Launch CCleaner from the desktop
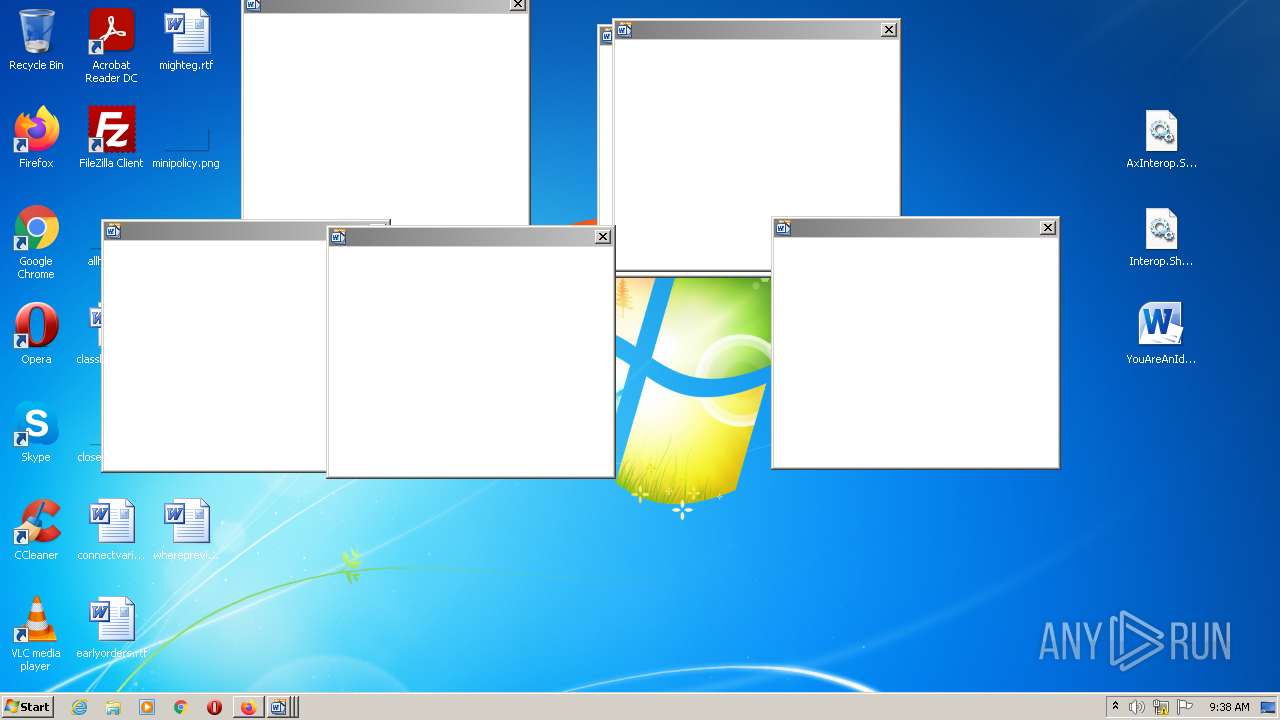Viewport: 1280px width, 720px height. 36,530
